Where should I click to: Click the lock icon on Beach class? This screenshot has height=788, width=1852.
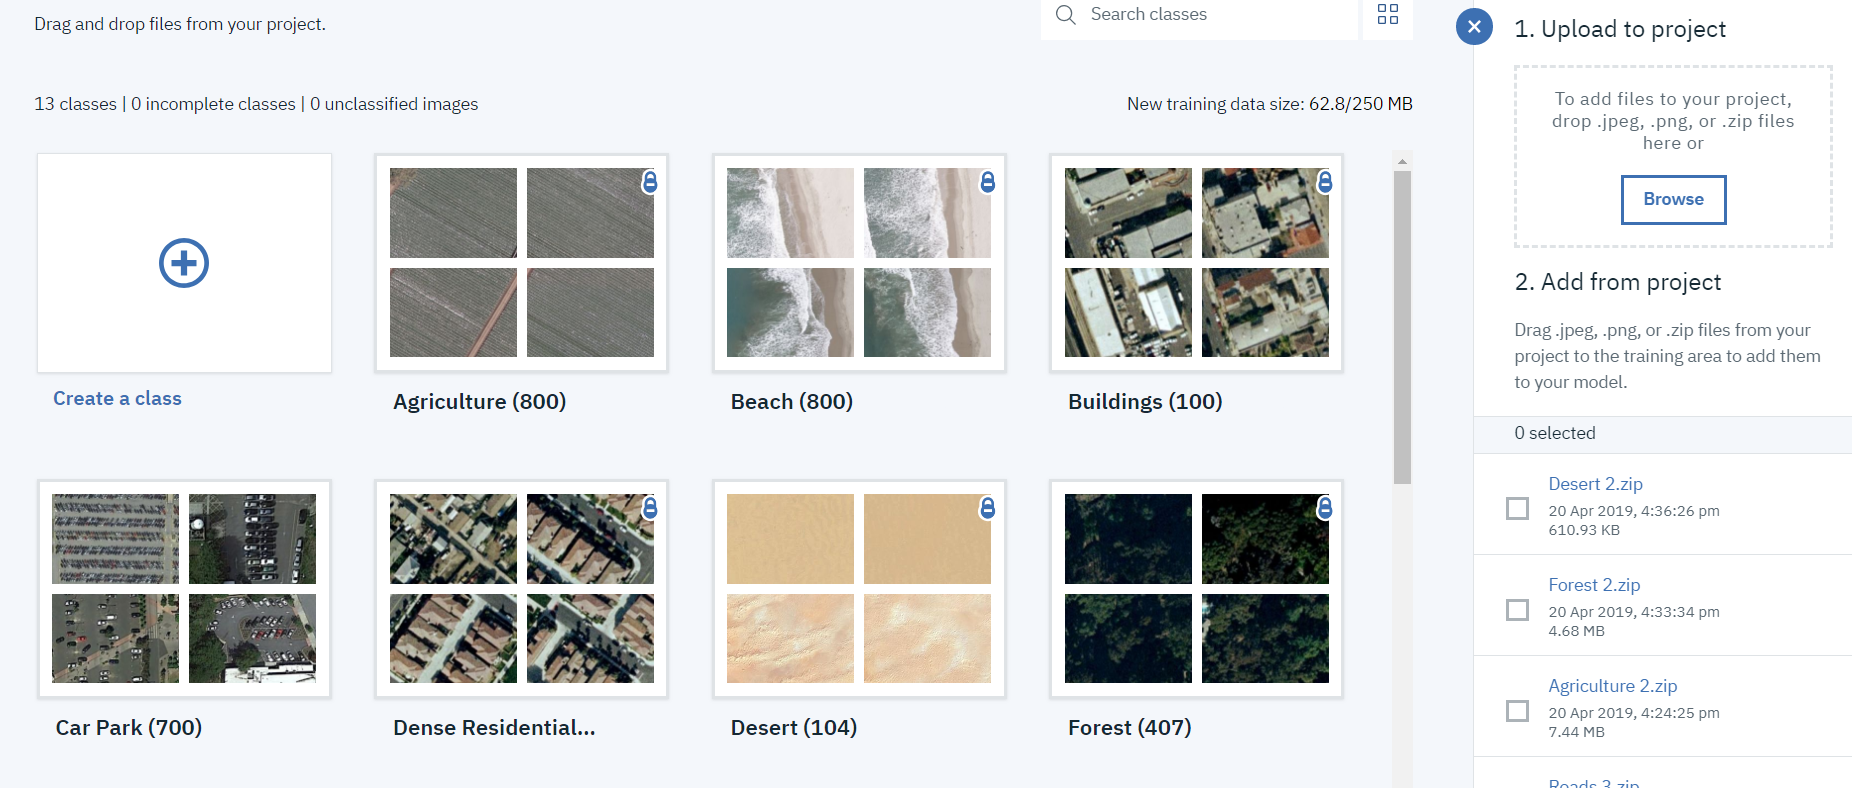tap(987, 182)
